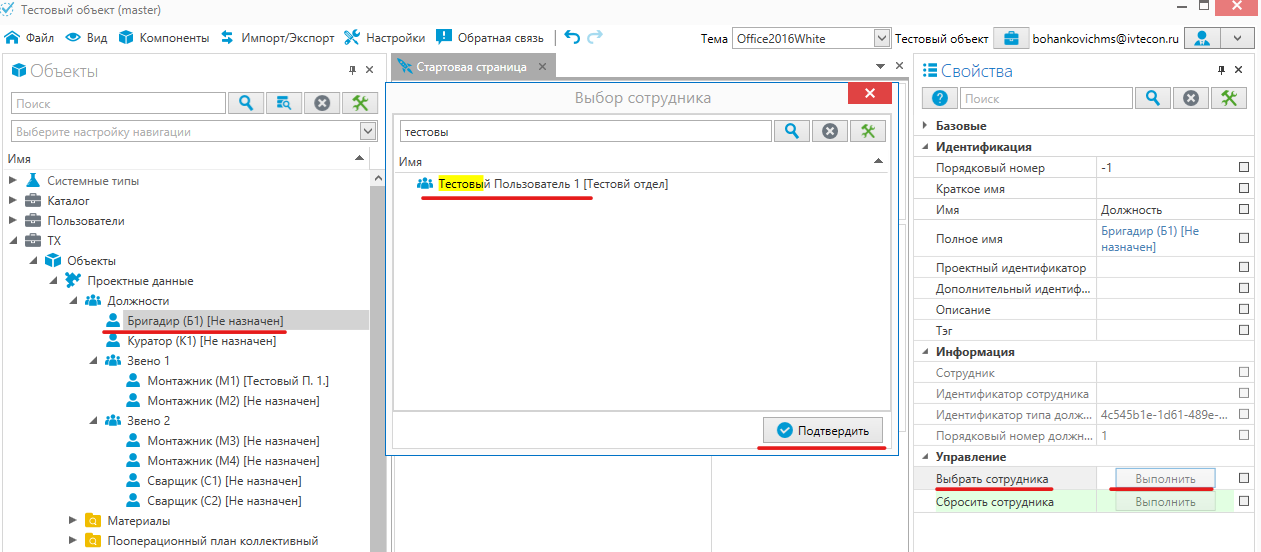The width and height of the screenshot is (1261, 552).
Task: Click the help question mark in Properties
Action: coord(939,98)
